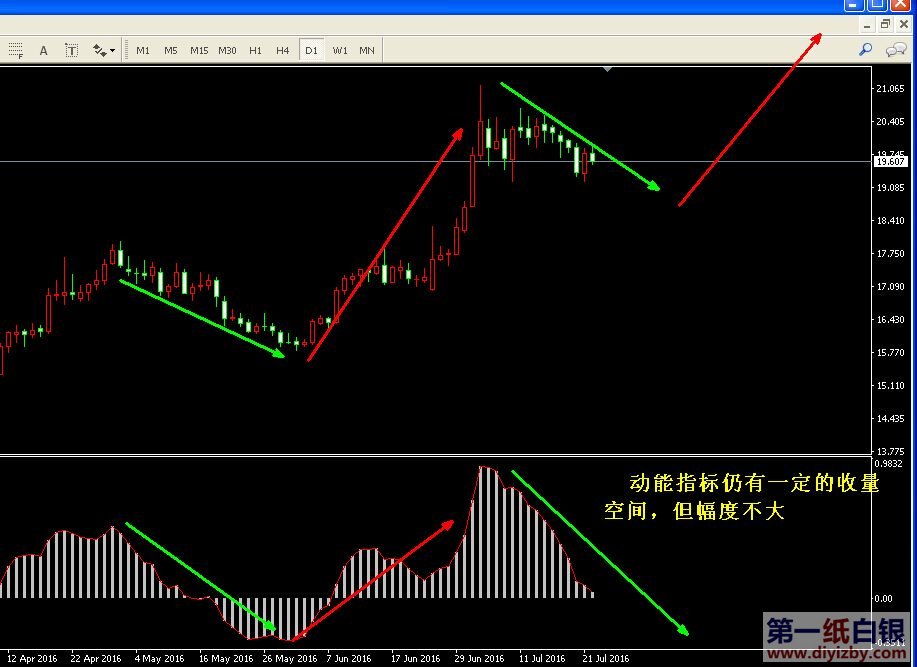Select the Text Label tool

pos(72,50)
